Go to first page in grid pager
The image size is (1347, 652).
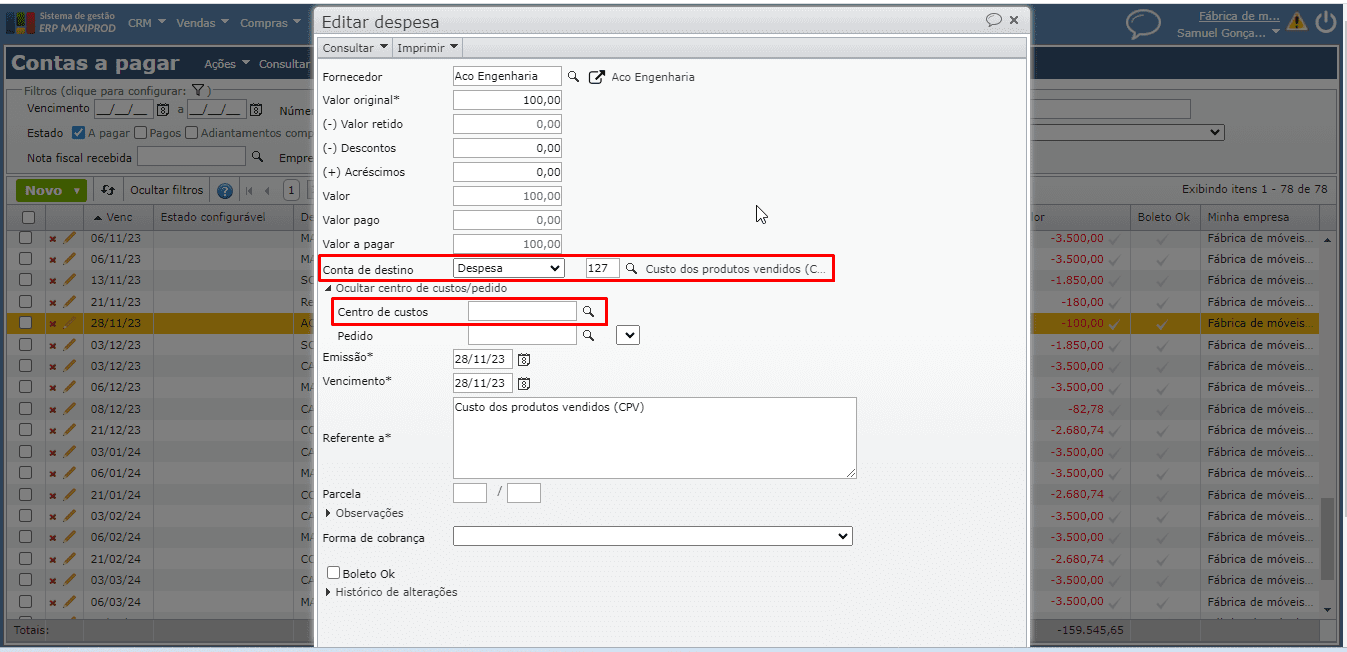[249, 190]
